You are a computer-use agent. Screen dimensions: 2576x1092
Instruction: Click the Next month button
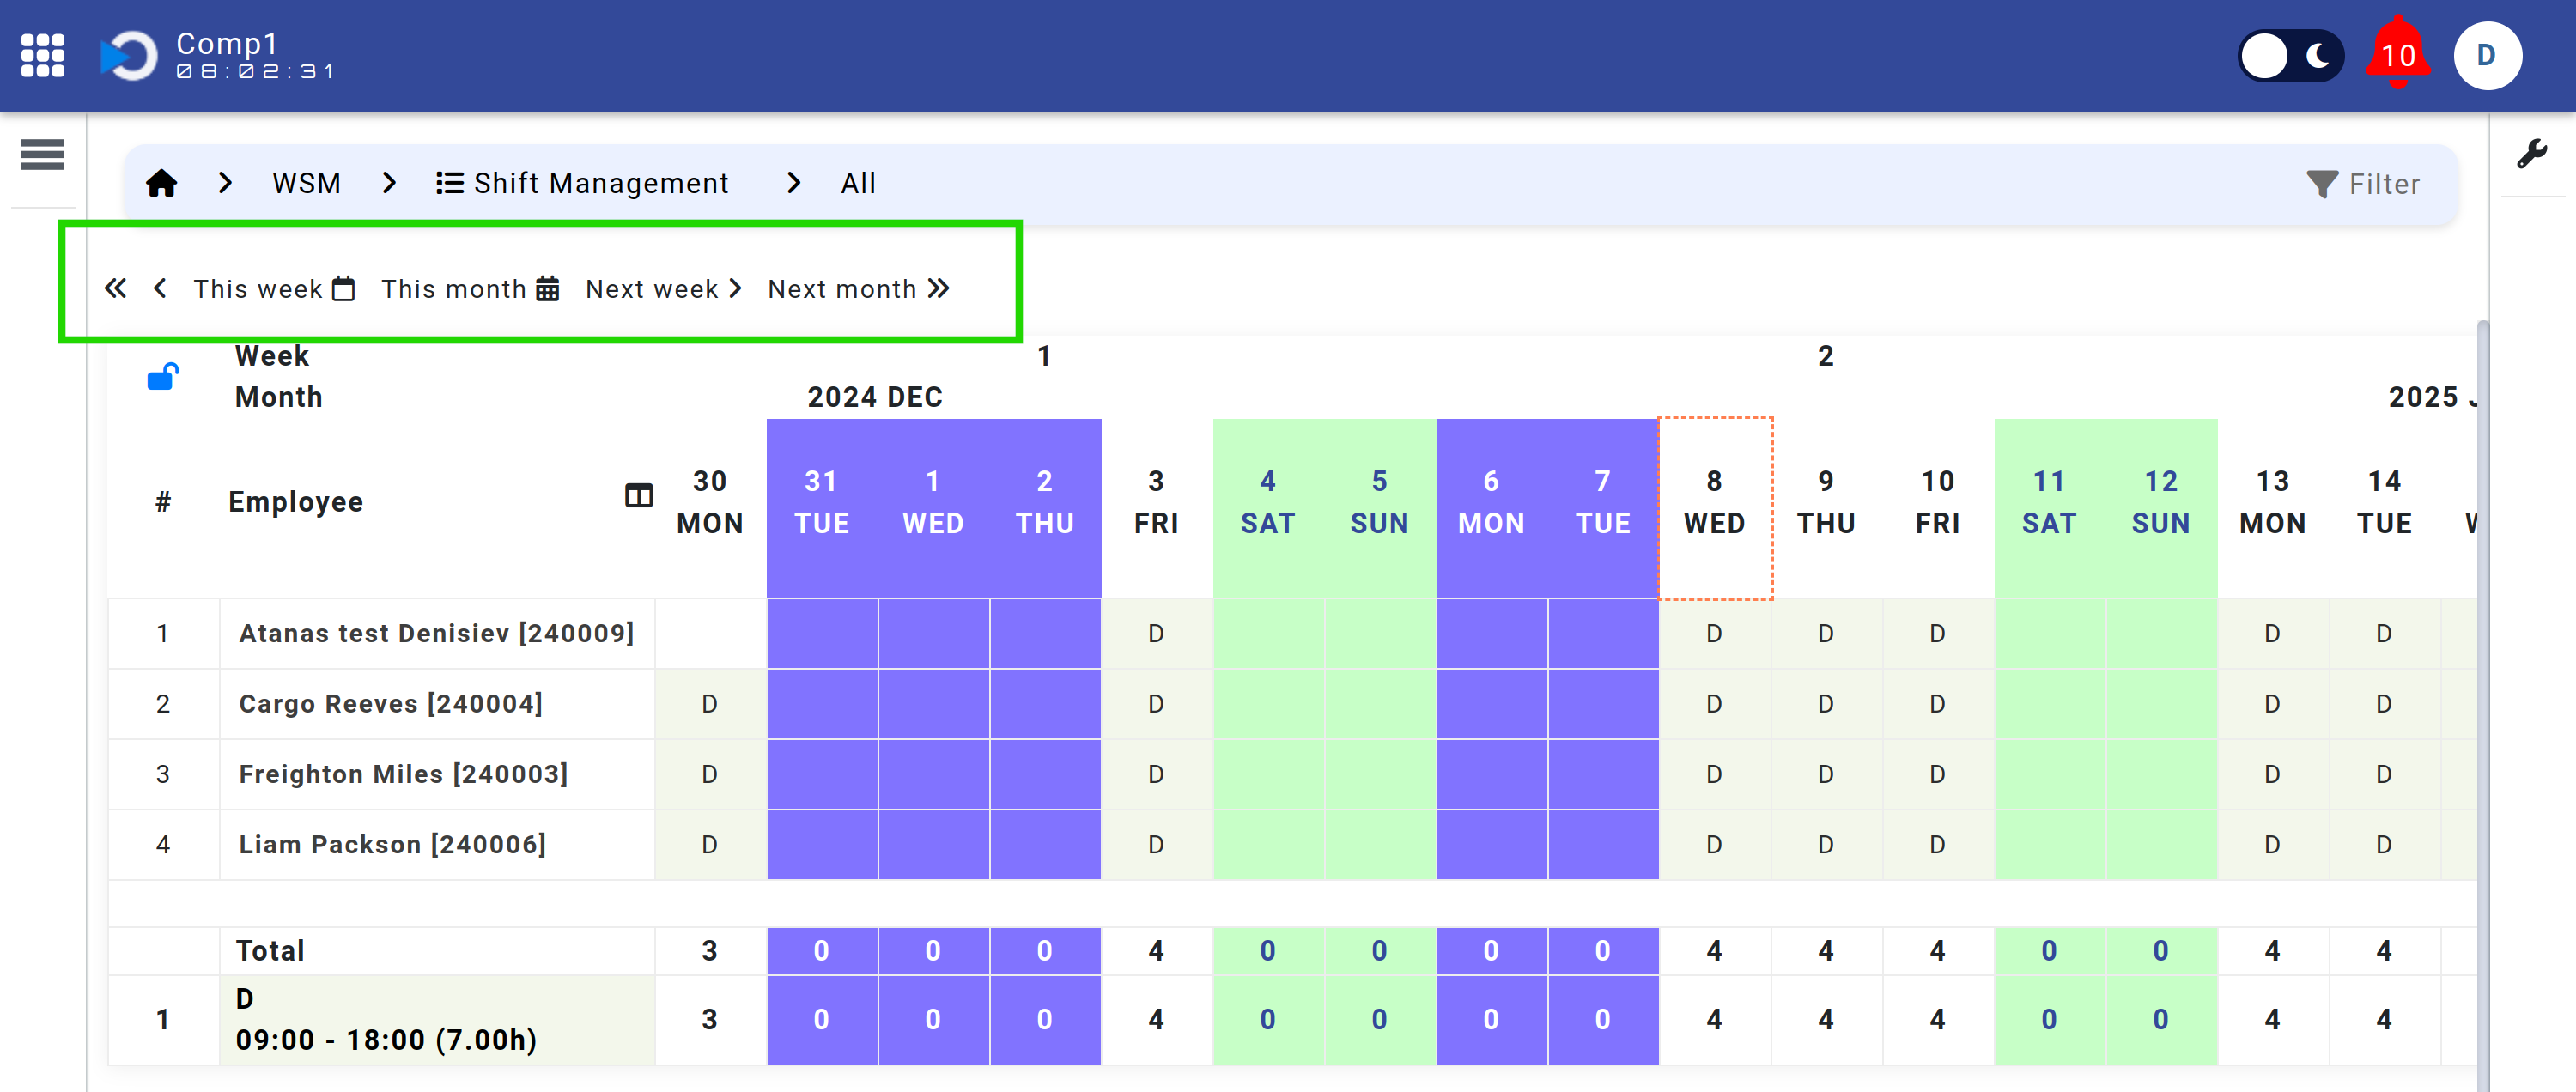click(x=858, y=289)
